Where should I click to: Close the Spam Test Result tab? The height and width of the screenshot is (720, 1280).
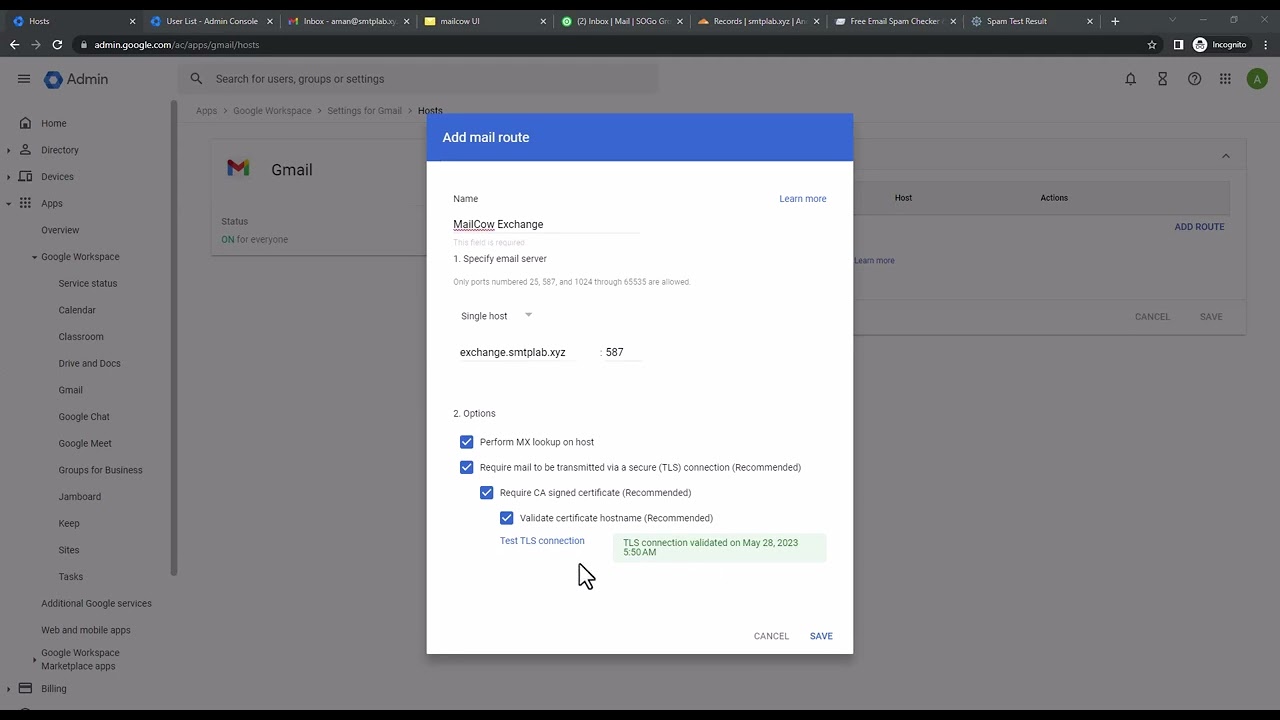coord(1090,21)
